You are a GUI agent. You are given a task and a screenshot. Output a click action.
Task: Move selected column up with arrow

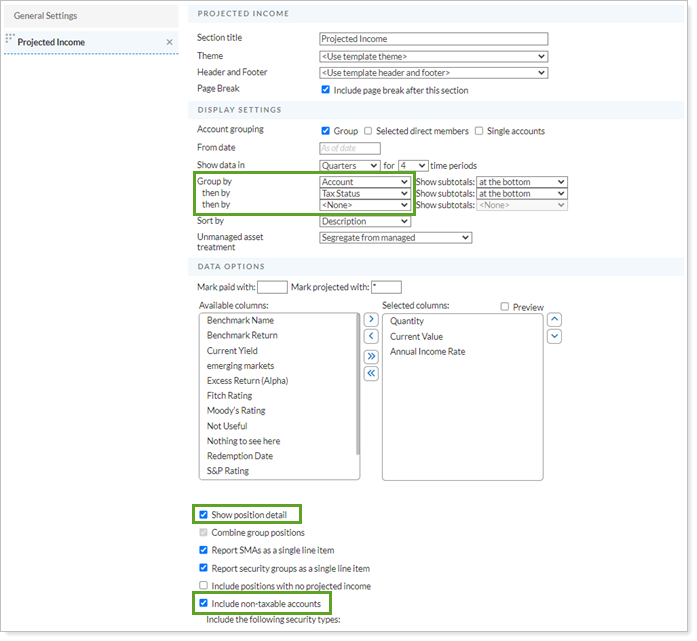point(555,319)
